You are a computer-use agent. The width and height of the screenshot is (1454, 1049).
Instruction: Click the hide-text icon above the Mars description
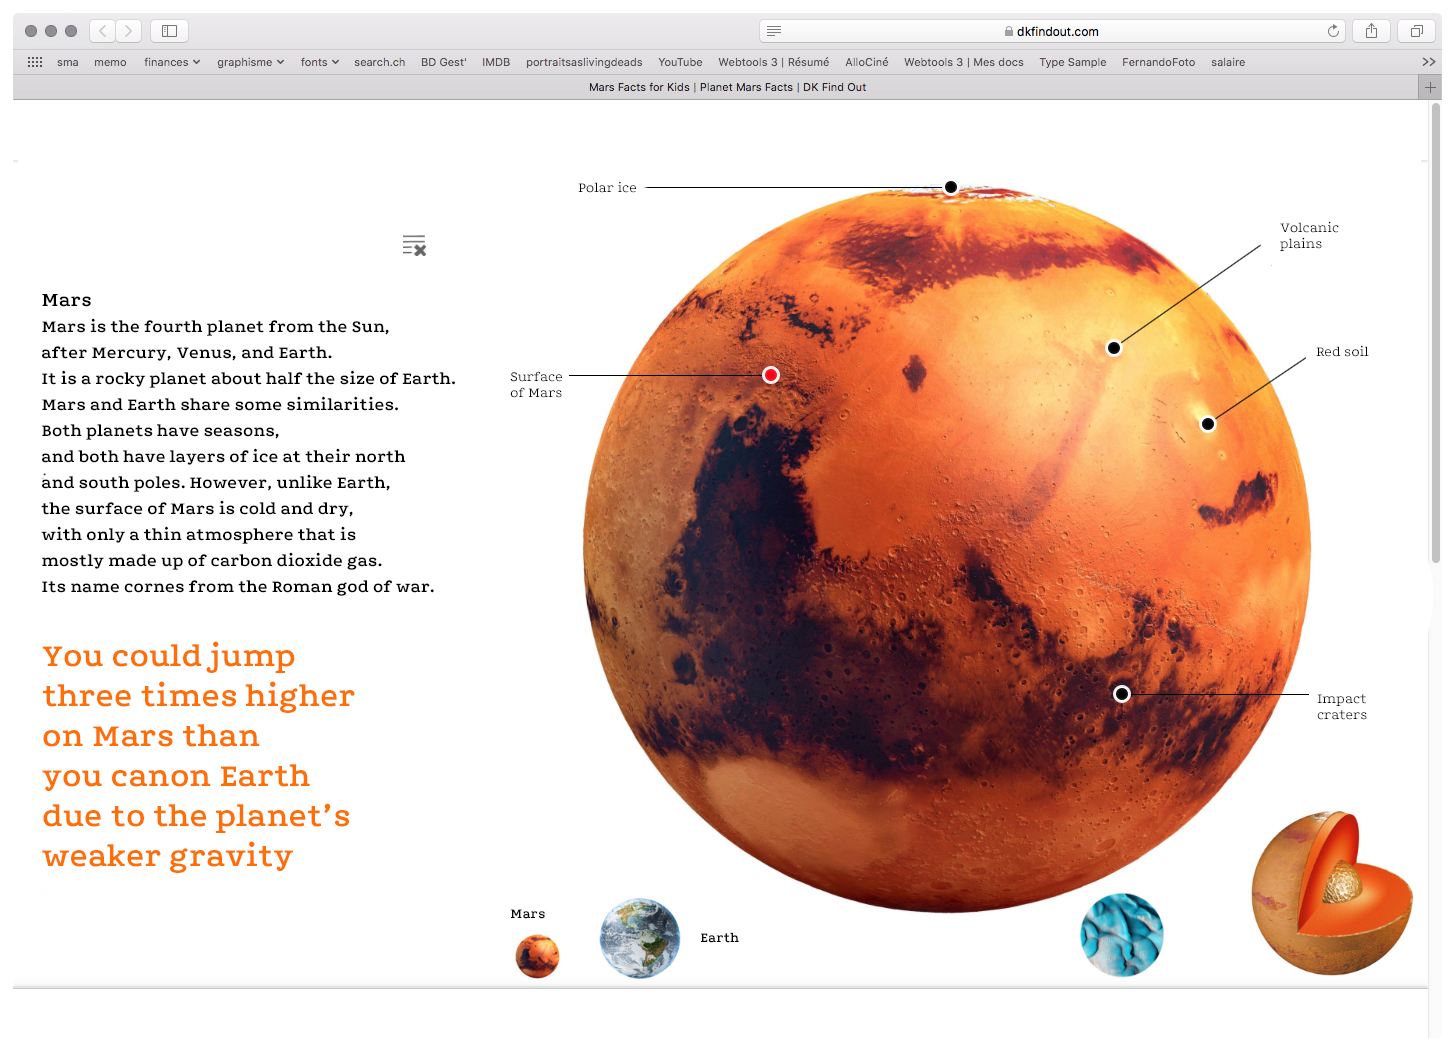(x=414, y=245)
